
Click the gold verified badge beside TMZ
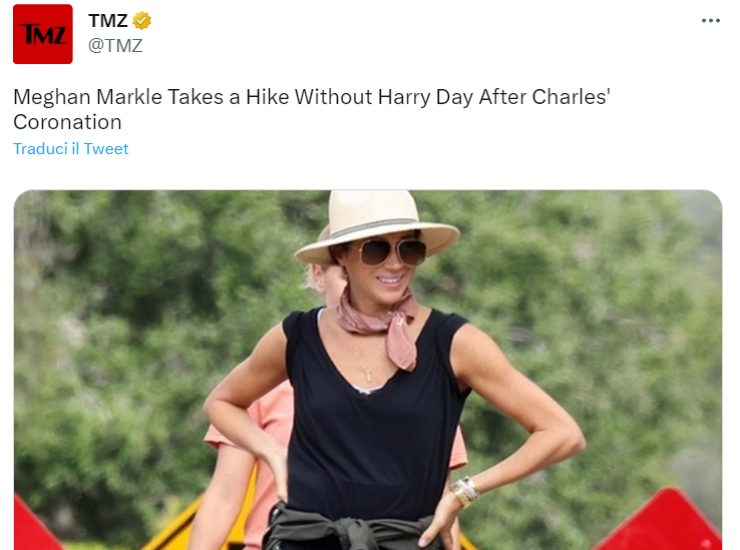click(x=142, y=21)
